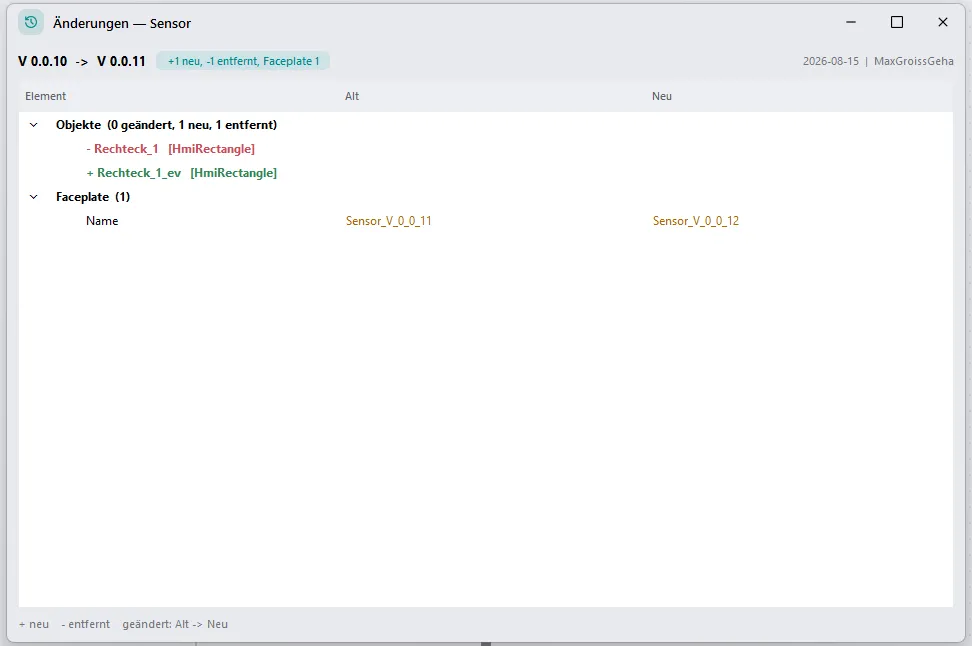The image size is (972, 646).
Task: Click the old value Sensor_V_0_0_11
Action: coord(389,221)
